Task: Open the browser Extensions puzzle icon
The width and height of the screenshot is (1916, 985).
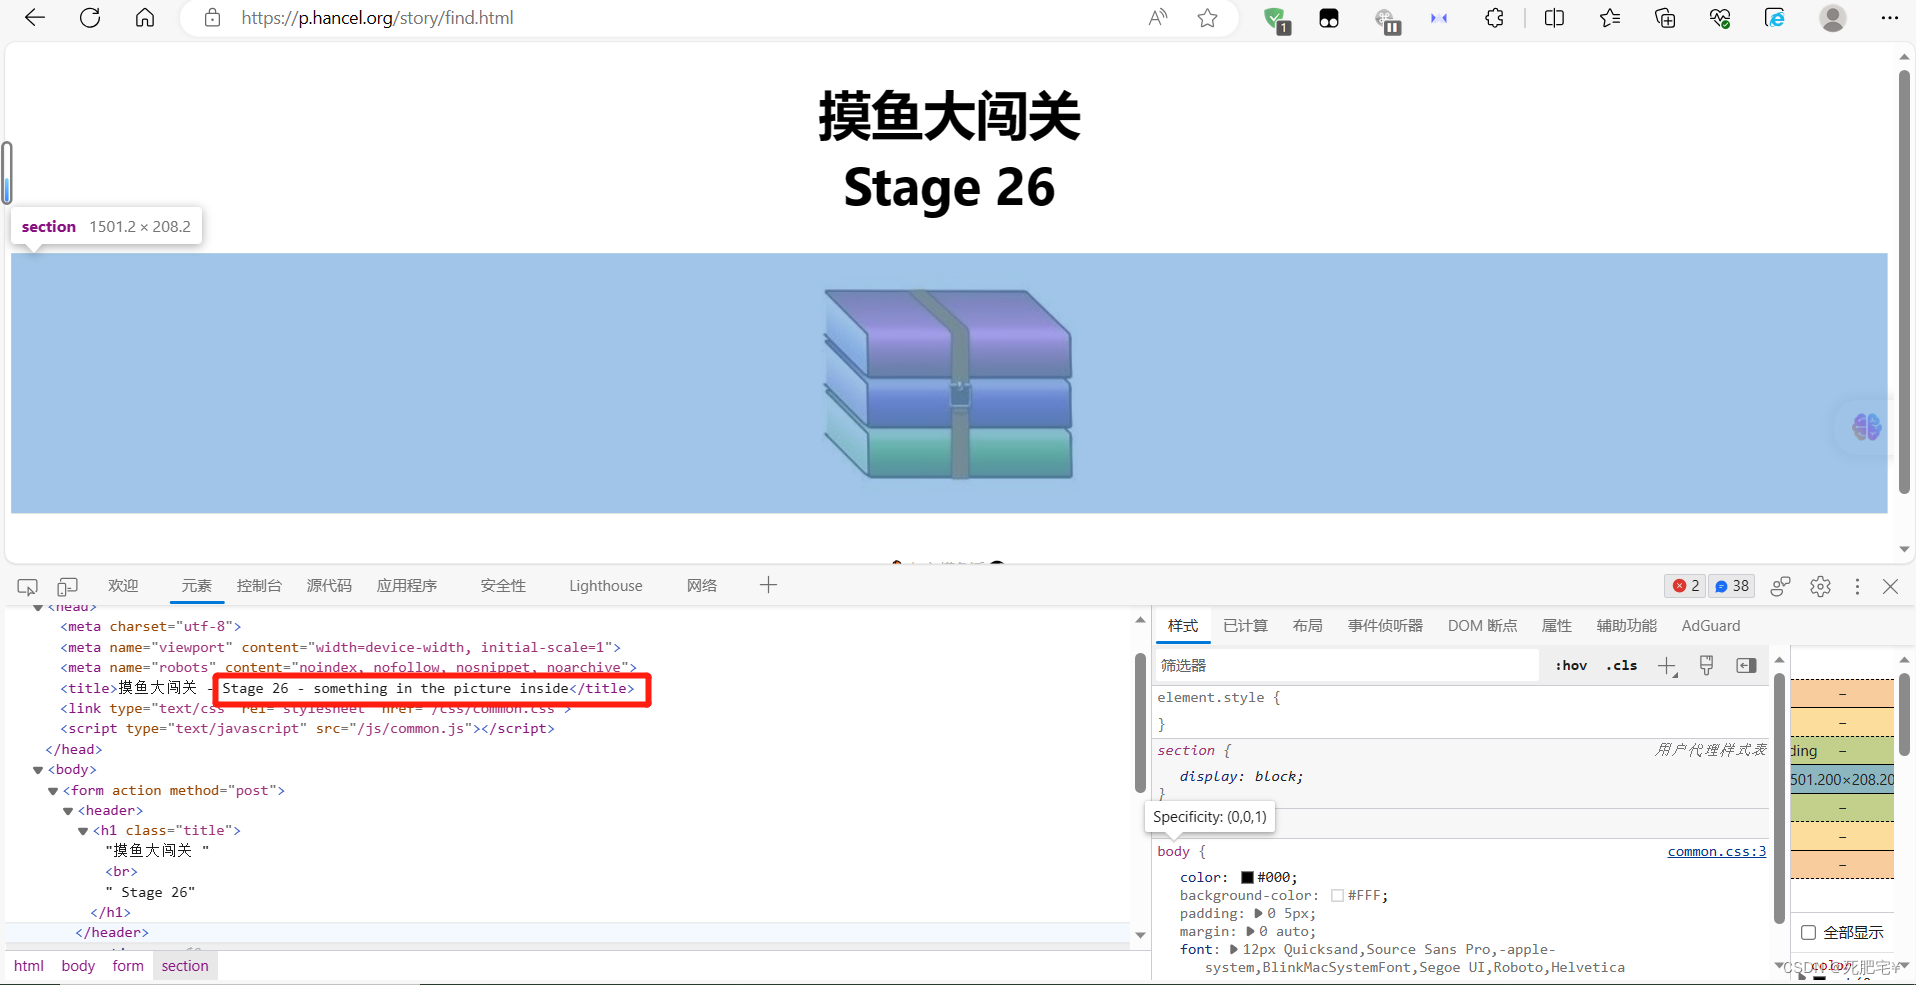Action: point(1494,18)
